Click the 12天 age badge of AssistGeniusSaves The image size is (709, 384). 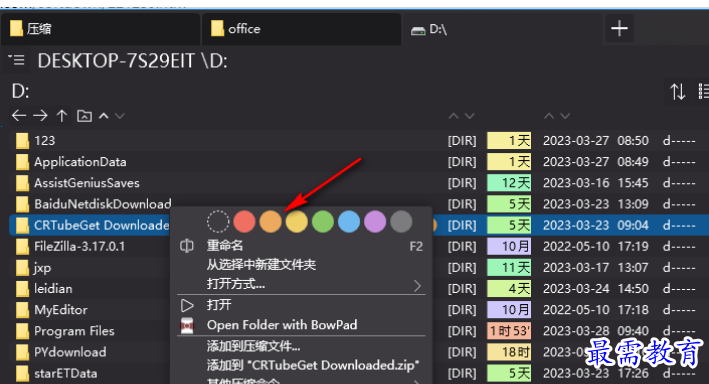(509, 183)
